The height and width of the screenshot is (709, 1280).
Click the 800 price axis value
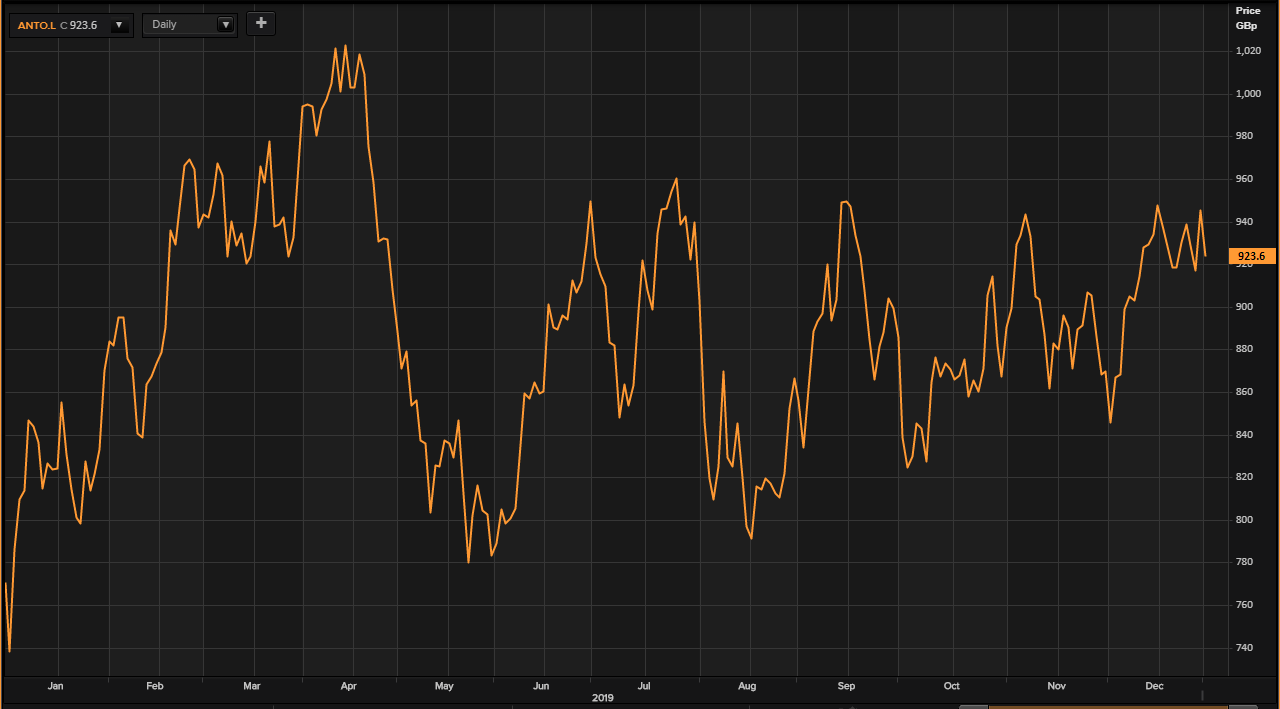pyautogui.click(x=1245, y=520)
